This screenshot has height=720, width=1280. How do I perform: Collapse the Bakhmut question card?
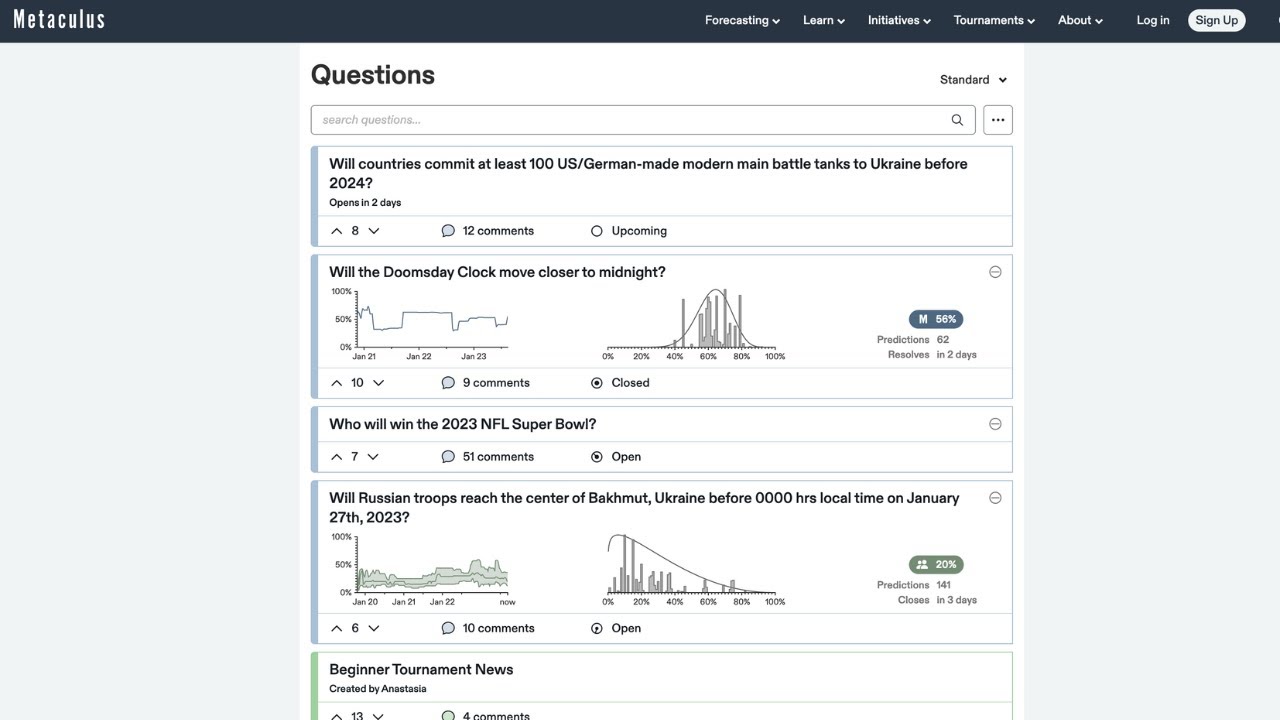tap(995, 498)
